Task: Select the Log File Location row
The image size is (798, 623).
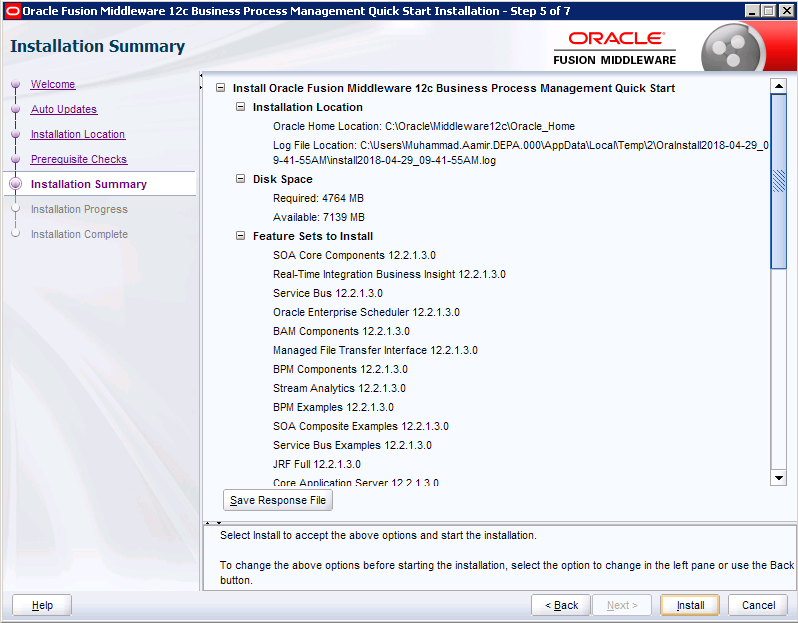Action: tap(521, 153)
